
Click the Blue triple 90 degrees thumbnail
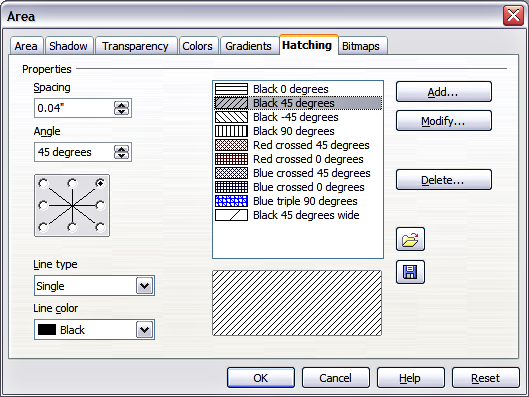tap(231, 201)
